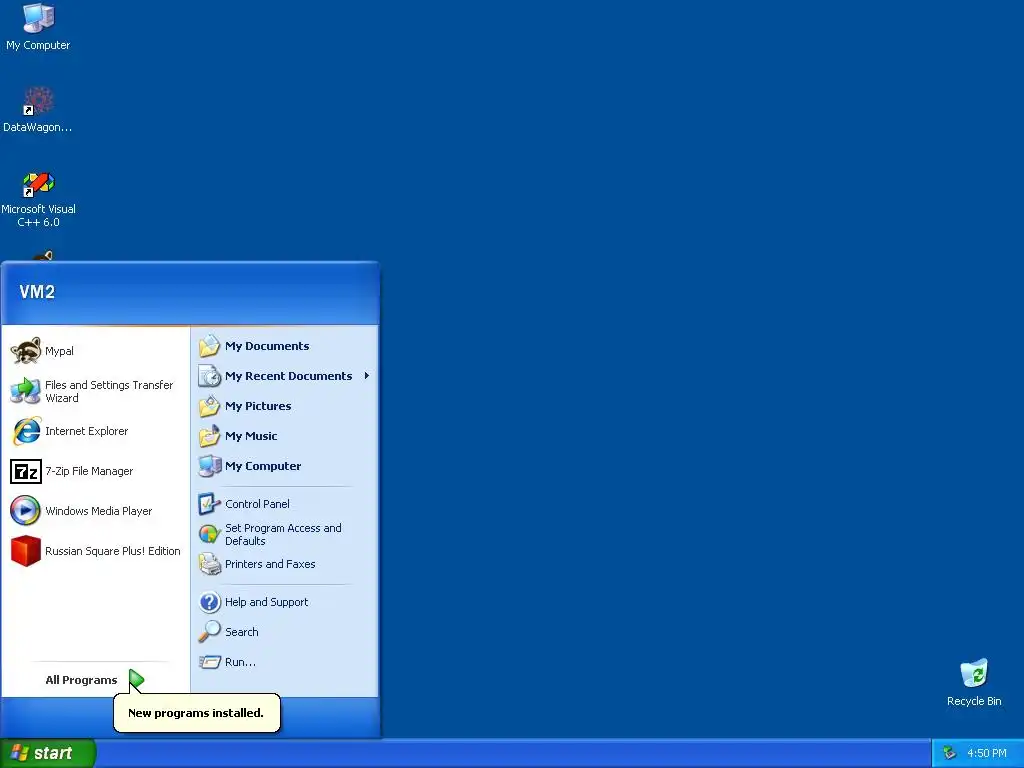Click the Printers and Faxes icon
The width and height of the screenshot is (1024, 768).
(x=210, y=564)
